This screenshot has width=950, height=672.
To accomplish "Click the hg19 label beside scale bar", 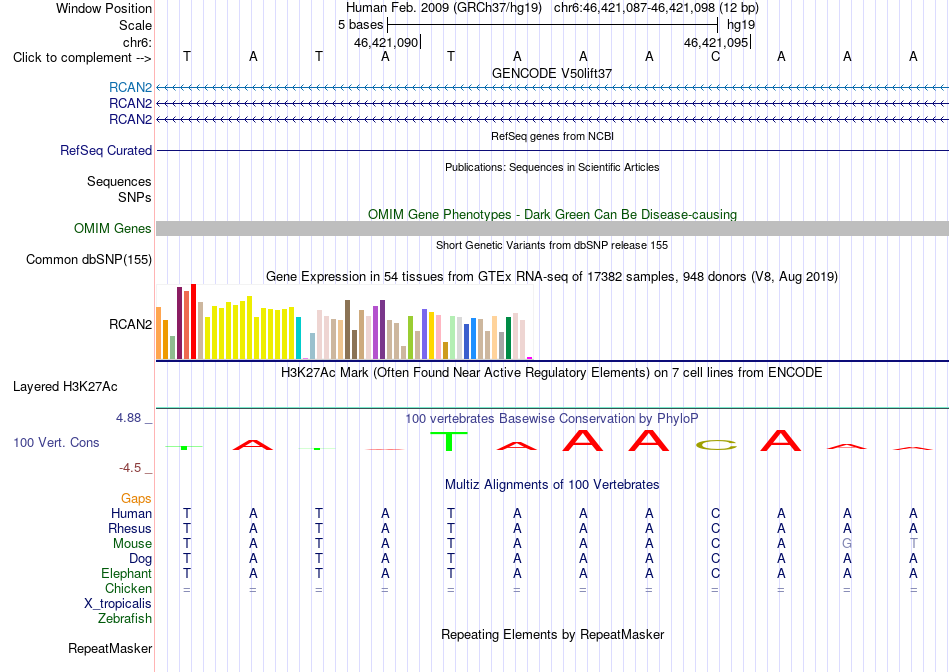I will pyautogui.click(x=741, y=25).
